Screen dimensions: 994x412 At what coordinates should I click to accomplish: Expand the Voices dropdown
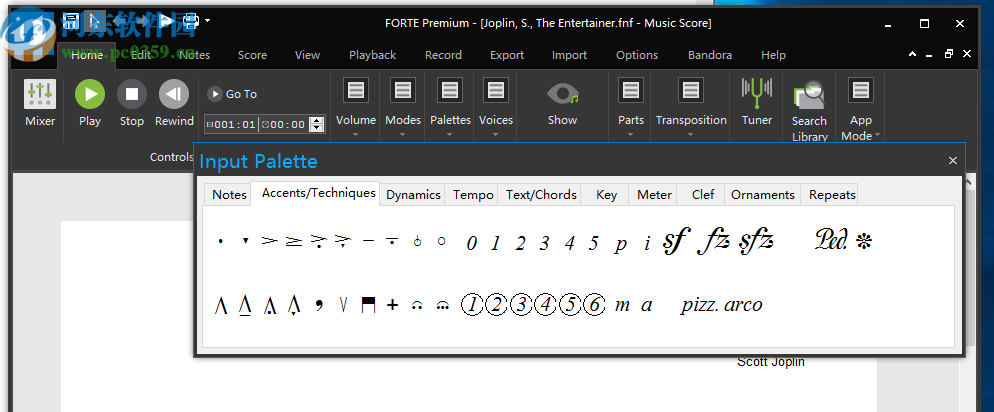pos(496,106)
